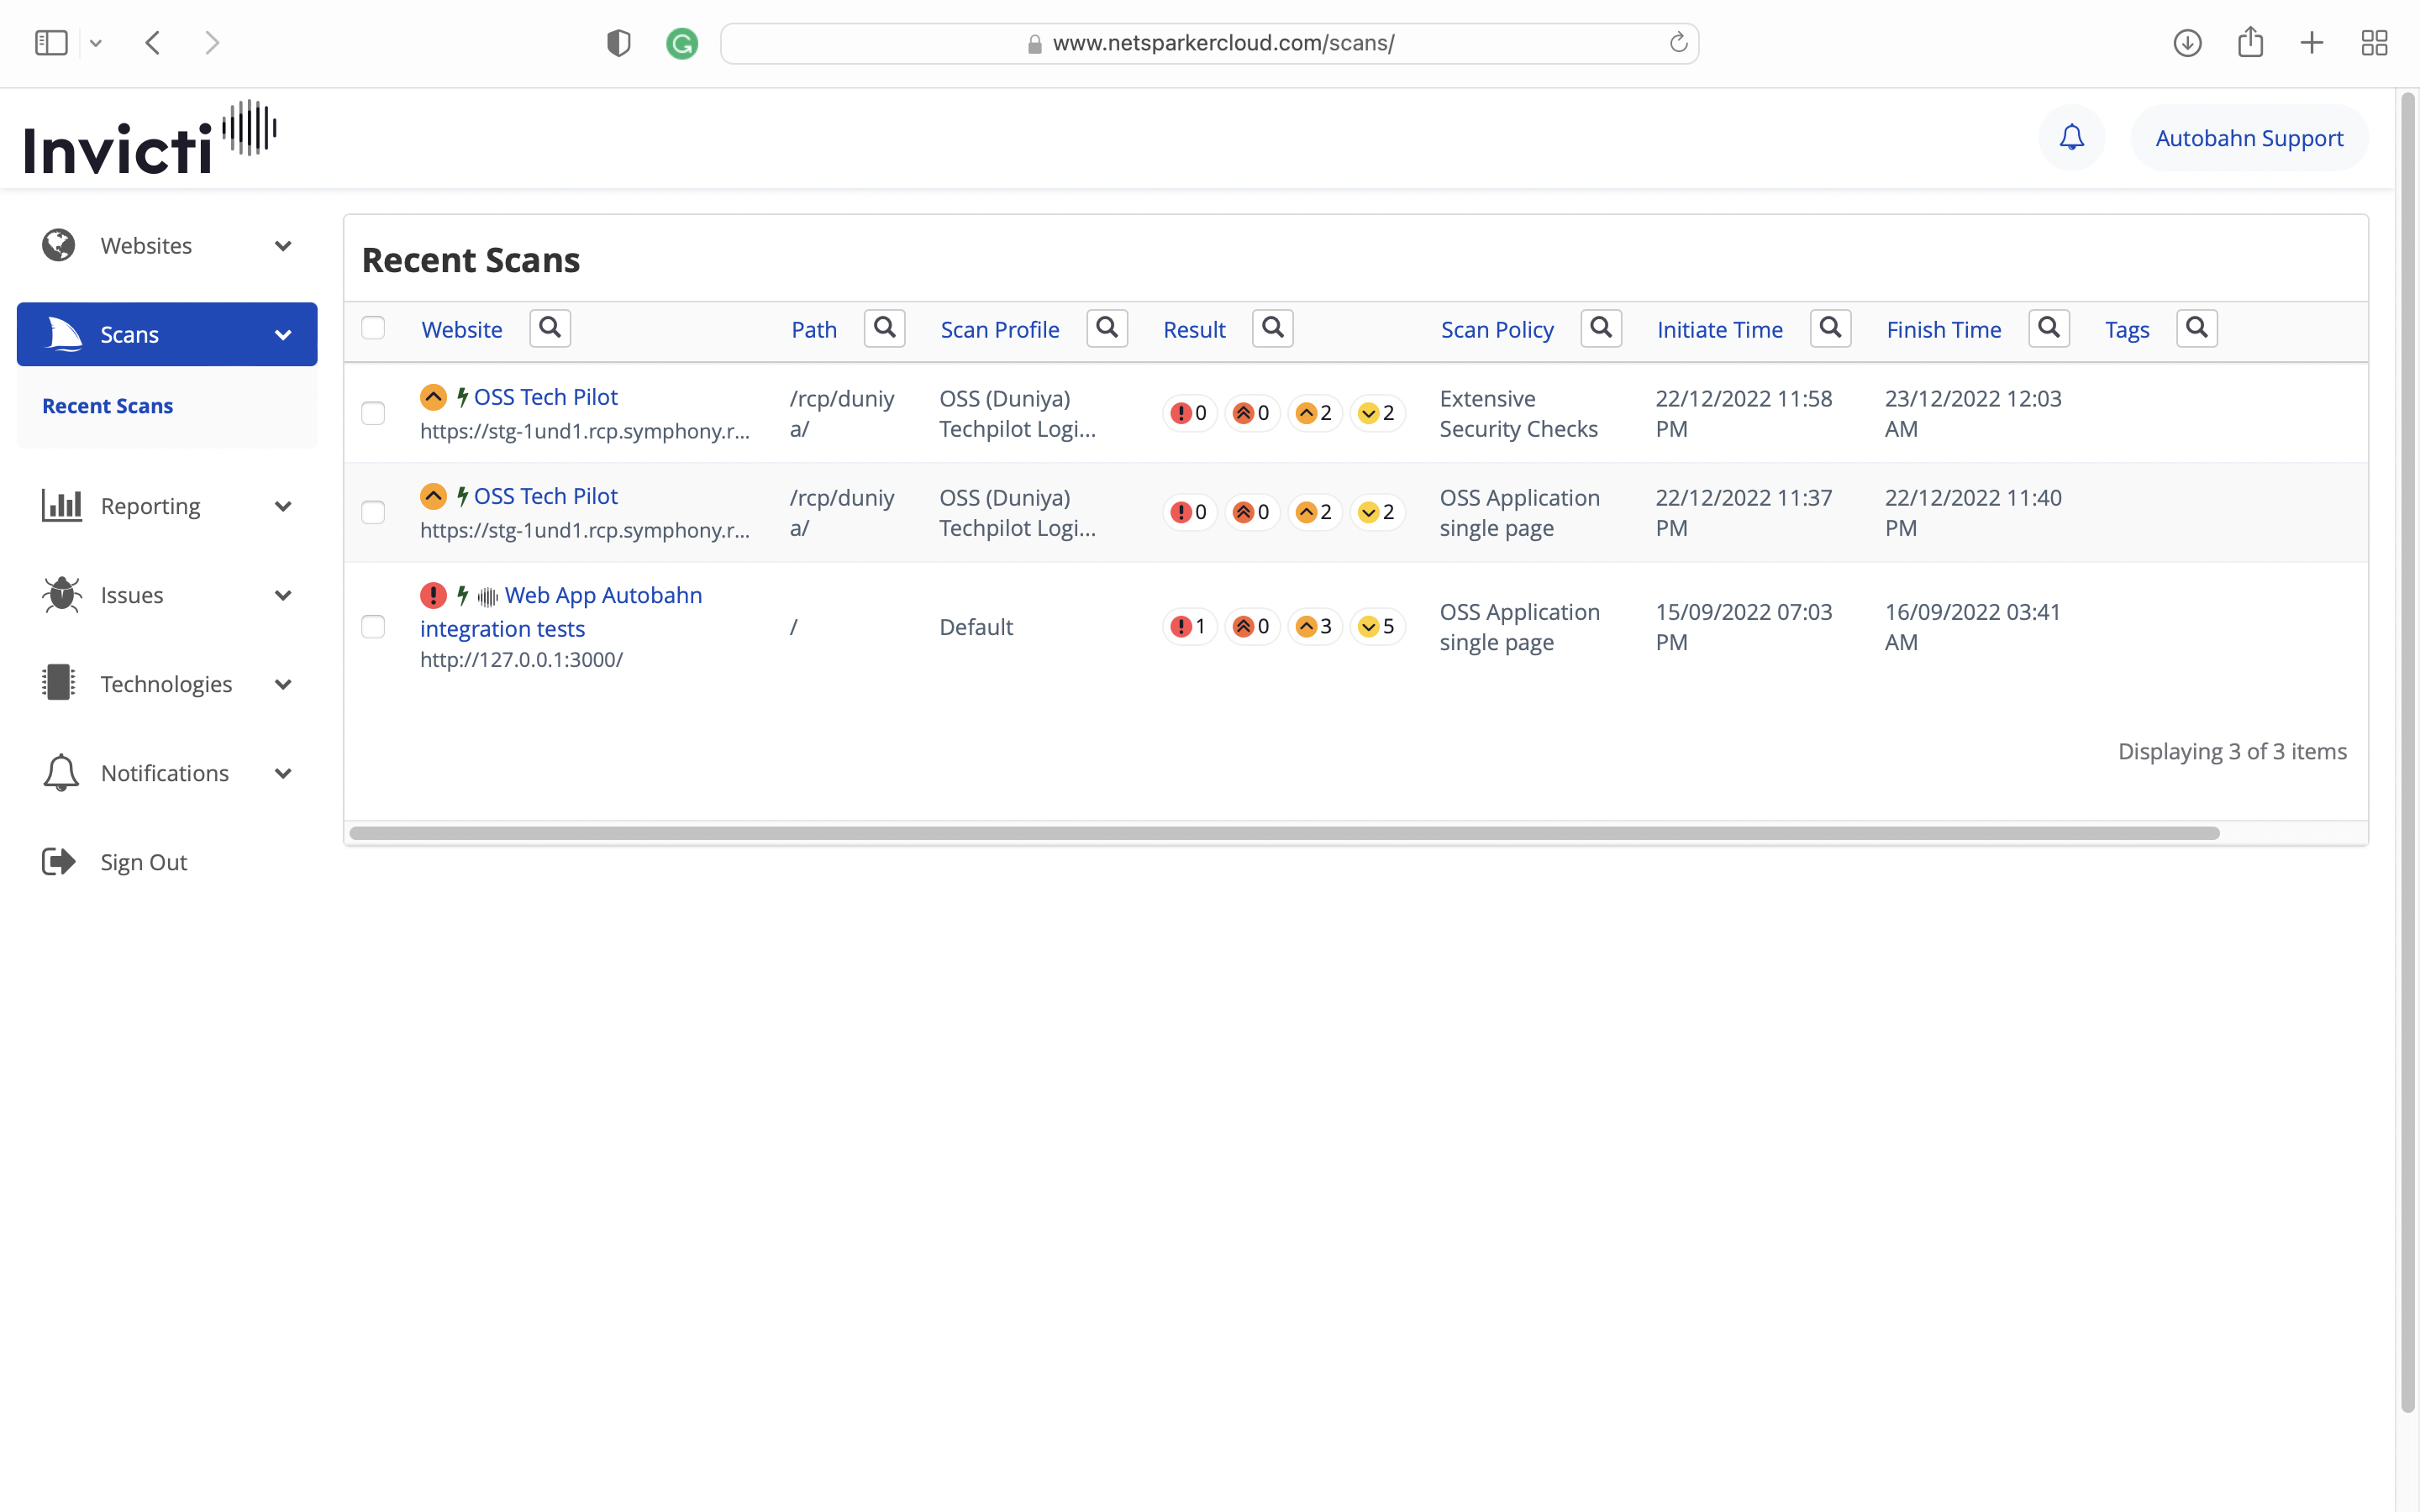
Task: Click critical count badge in Web App Autobahn row
Action: (1189, 626)
